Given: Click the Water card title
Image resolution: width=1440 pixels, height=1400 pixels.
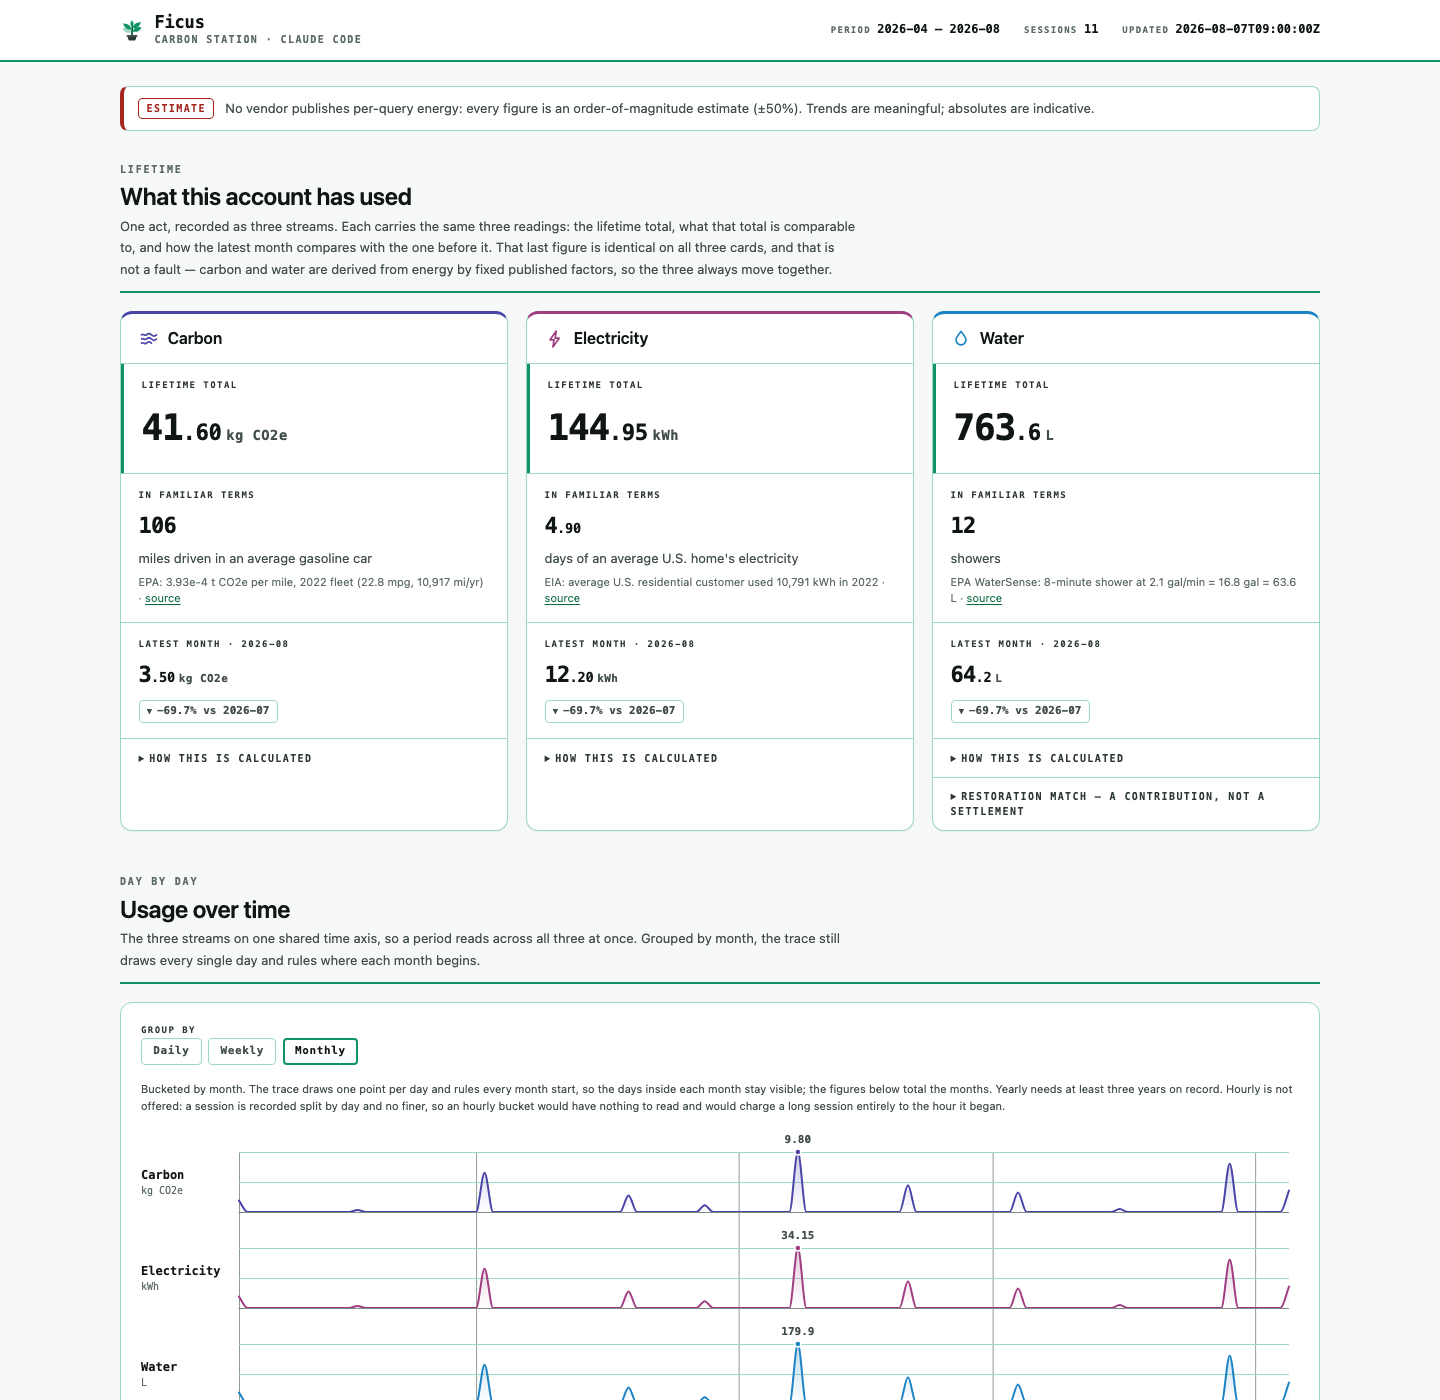Looking at the screenshot, I should [x=1002, y=339].
